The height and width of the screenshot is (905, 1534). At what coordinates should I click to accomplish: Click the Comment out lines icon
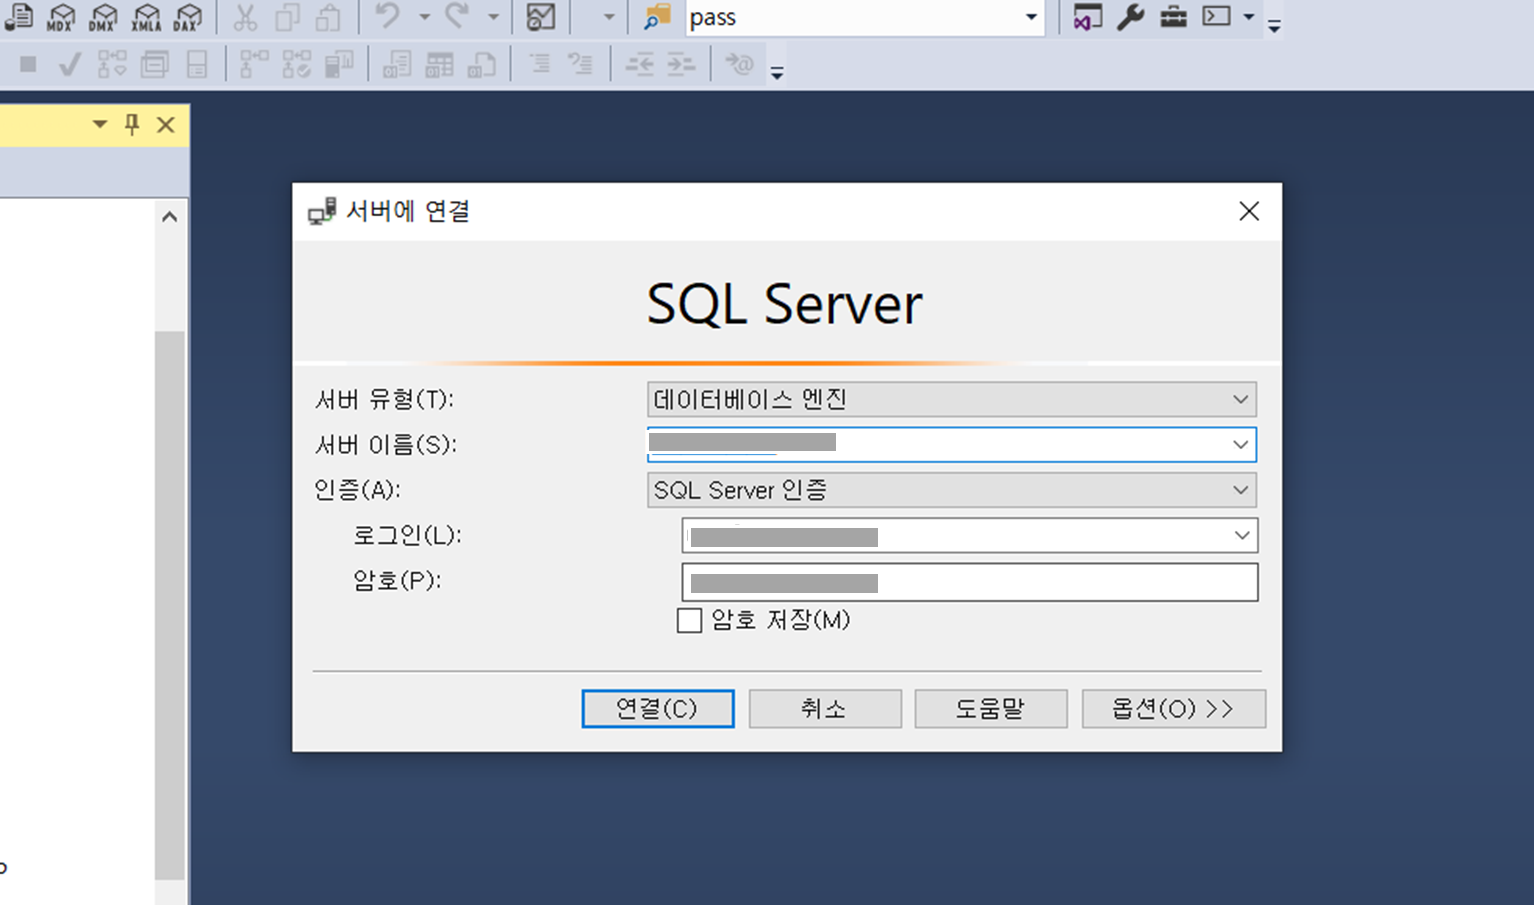pos(540,65)
